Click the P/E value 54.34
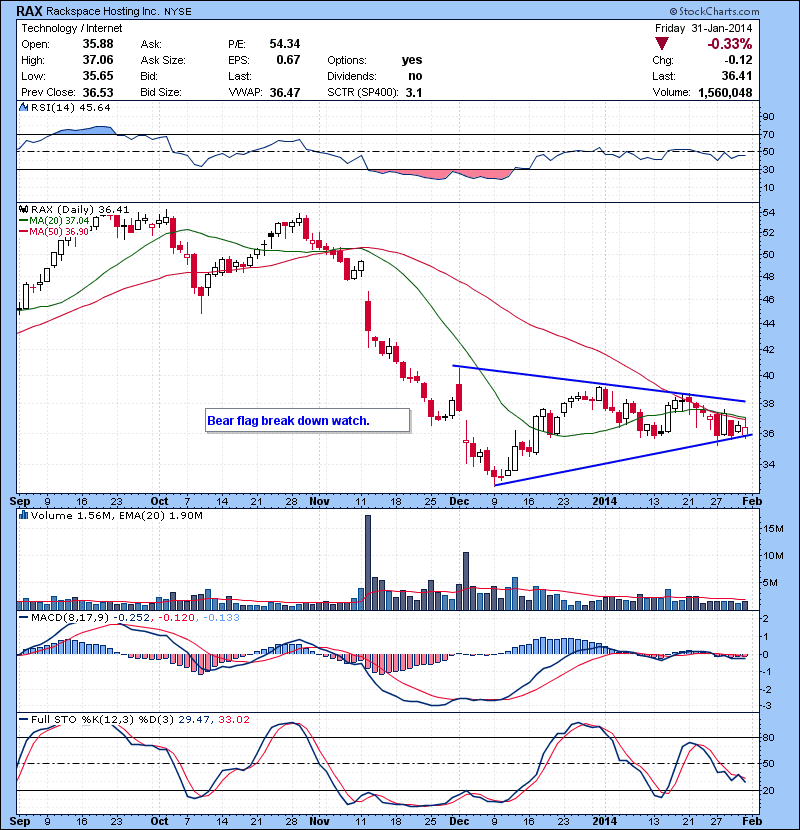 [285, 43]
